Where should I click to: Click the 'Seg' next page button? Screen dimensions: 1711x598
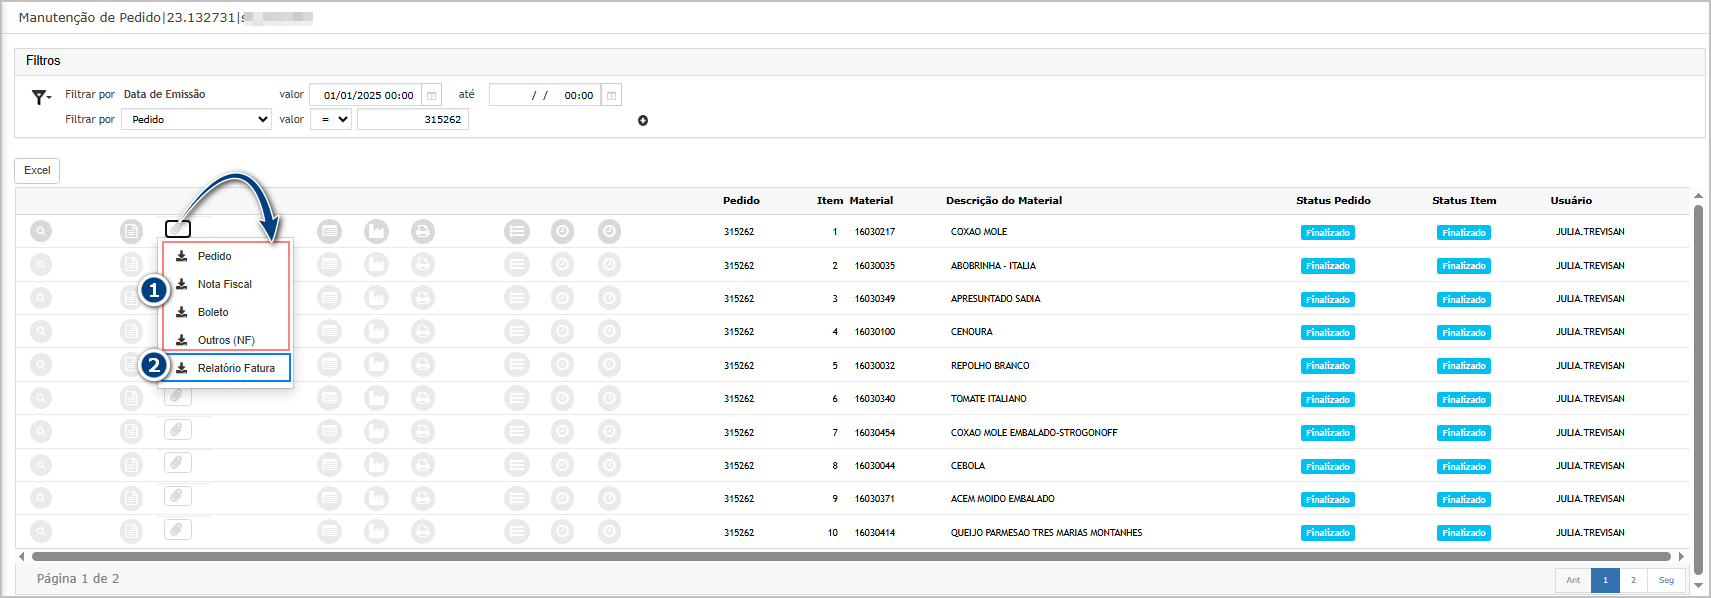tap(1666, 580)
